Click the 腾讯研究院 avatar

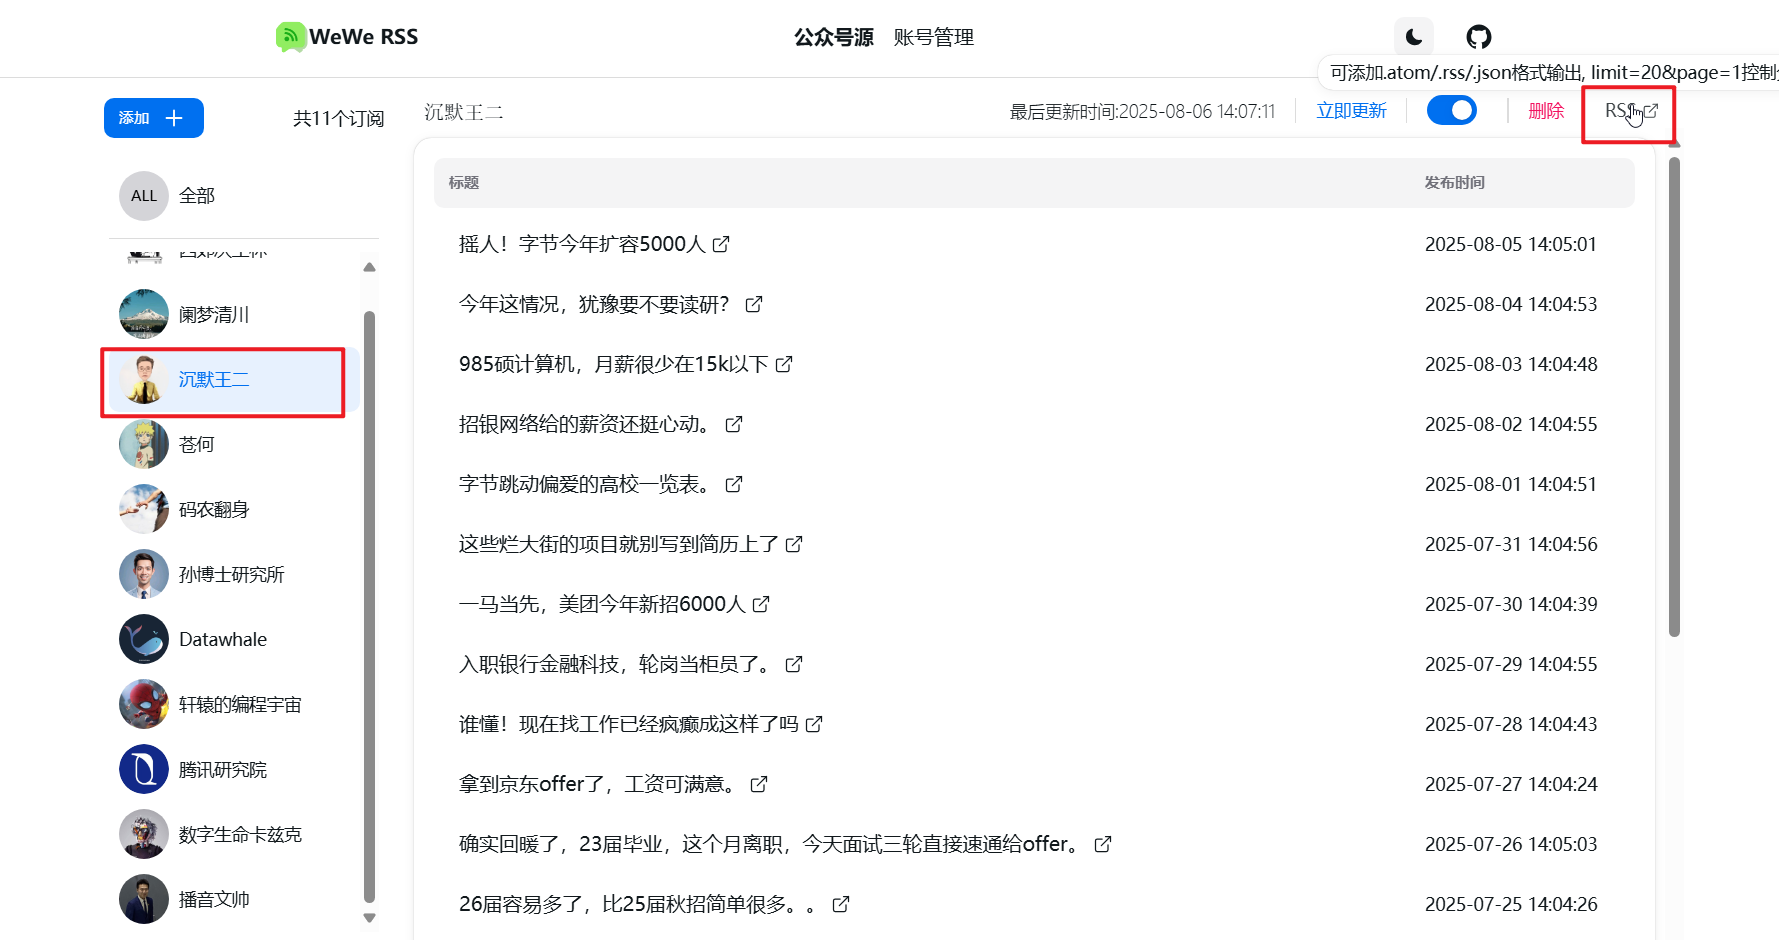point(144,769)
